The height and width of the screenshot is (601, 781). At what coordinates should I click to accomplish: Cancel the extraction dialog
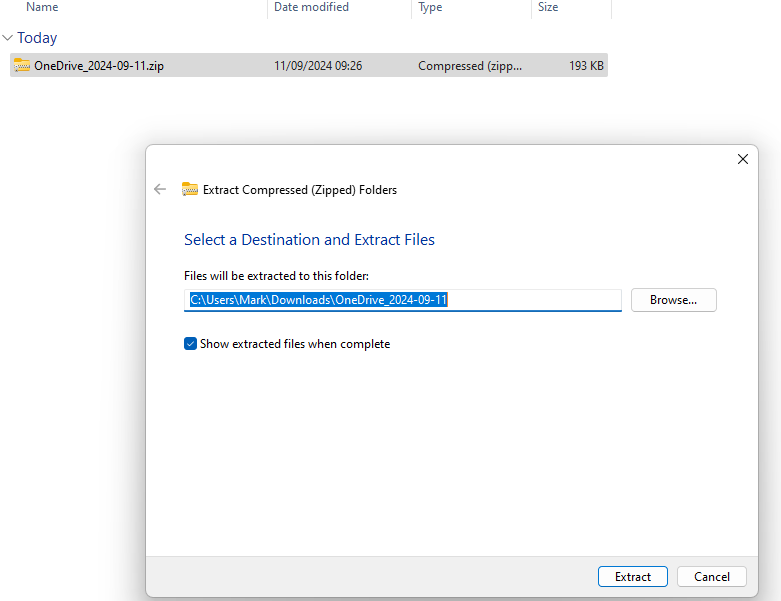coord(711,577)
